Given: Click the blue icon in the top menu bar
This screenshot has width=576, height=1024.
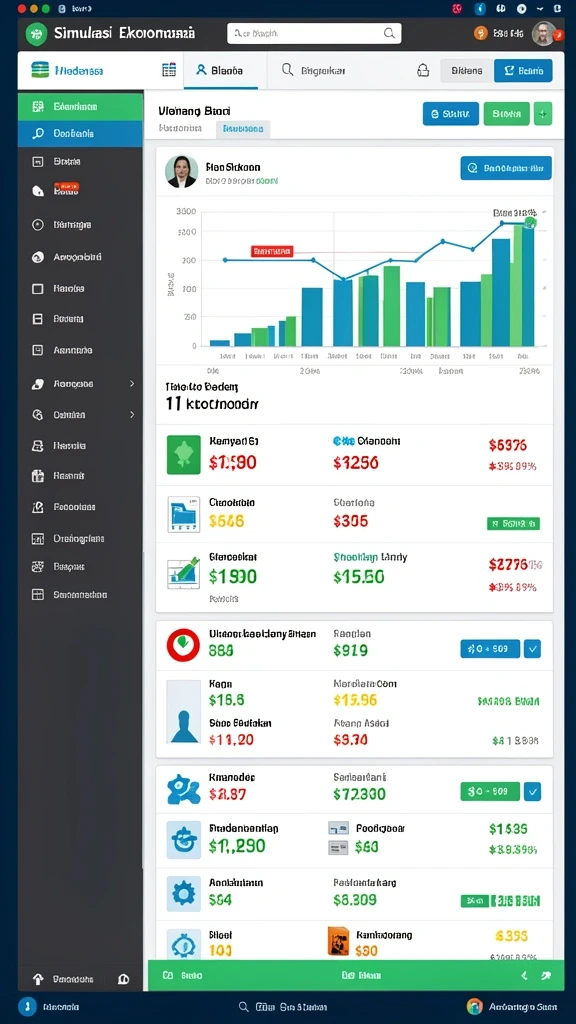Looking at the screenshot, I should 479,8.
